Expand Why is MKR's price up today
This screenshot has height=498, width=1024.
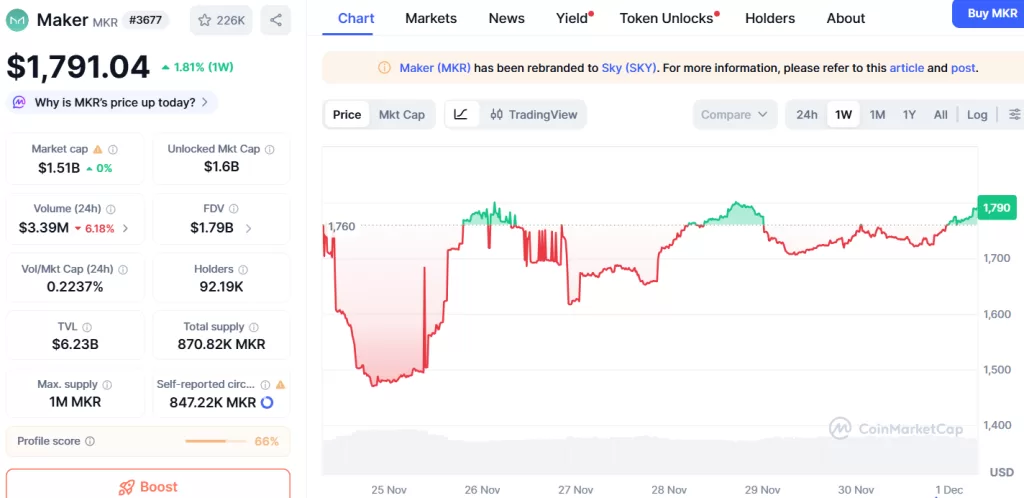(x=113, y=102)
